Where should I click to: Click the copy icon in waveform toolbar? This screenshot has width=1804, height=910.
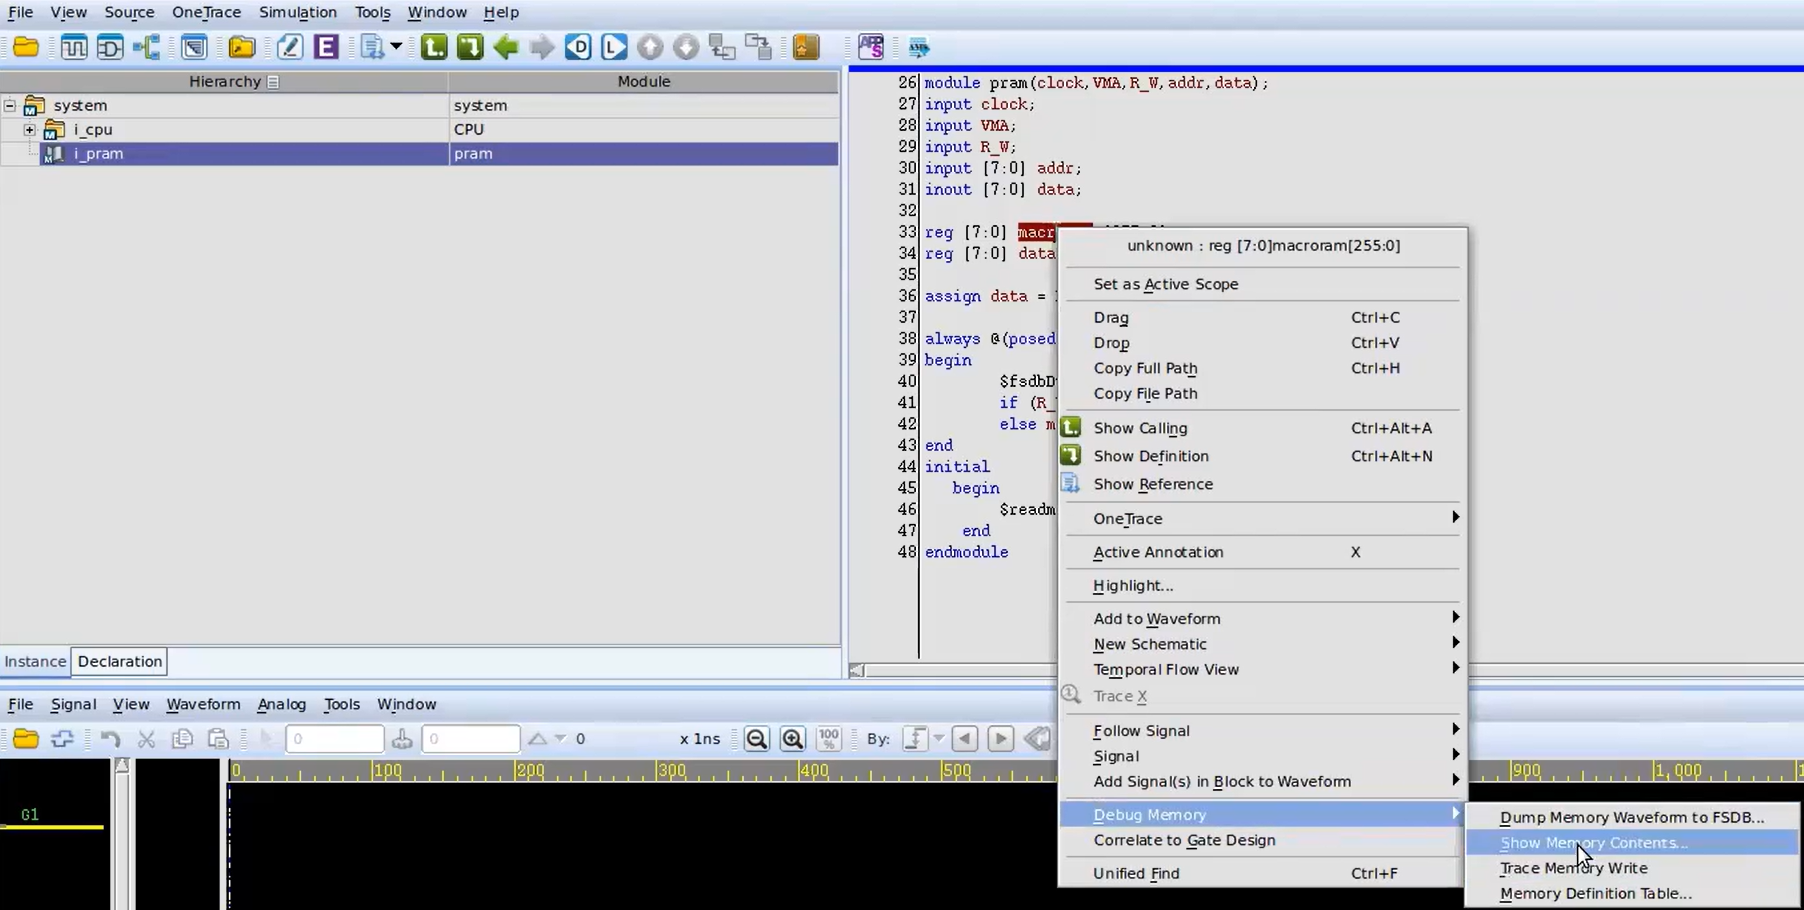pyautogui.click(x=182, y=739)
